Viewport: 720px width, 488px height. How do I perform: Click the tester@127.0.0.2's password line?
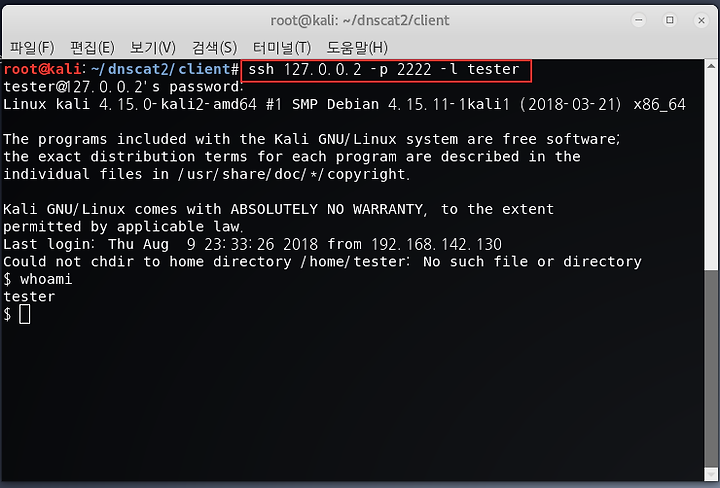pos(123,87)
